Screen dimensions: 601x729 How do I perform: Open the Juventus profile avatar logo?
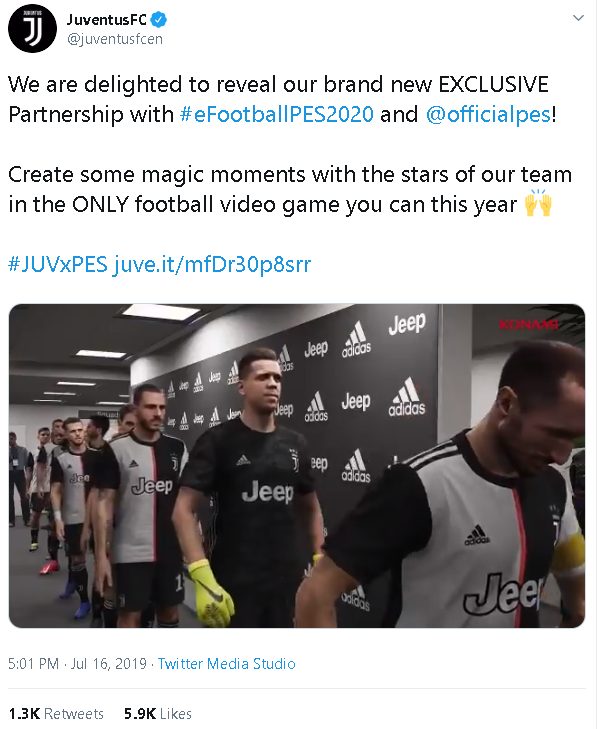tap(32, 28)
